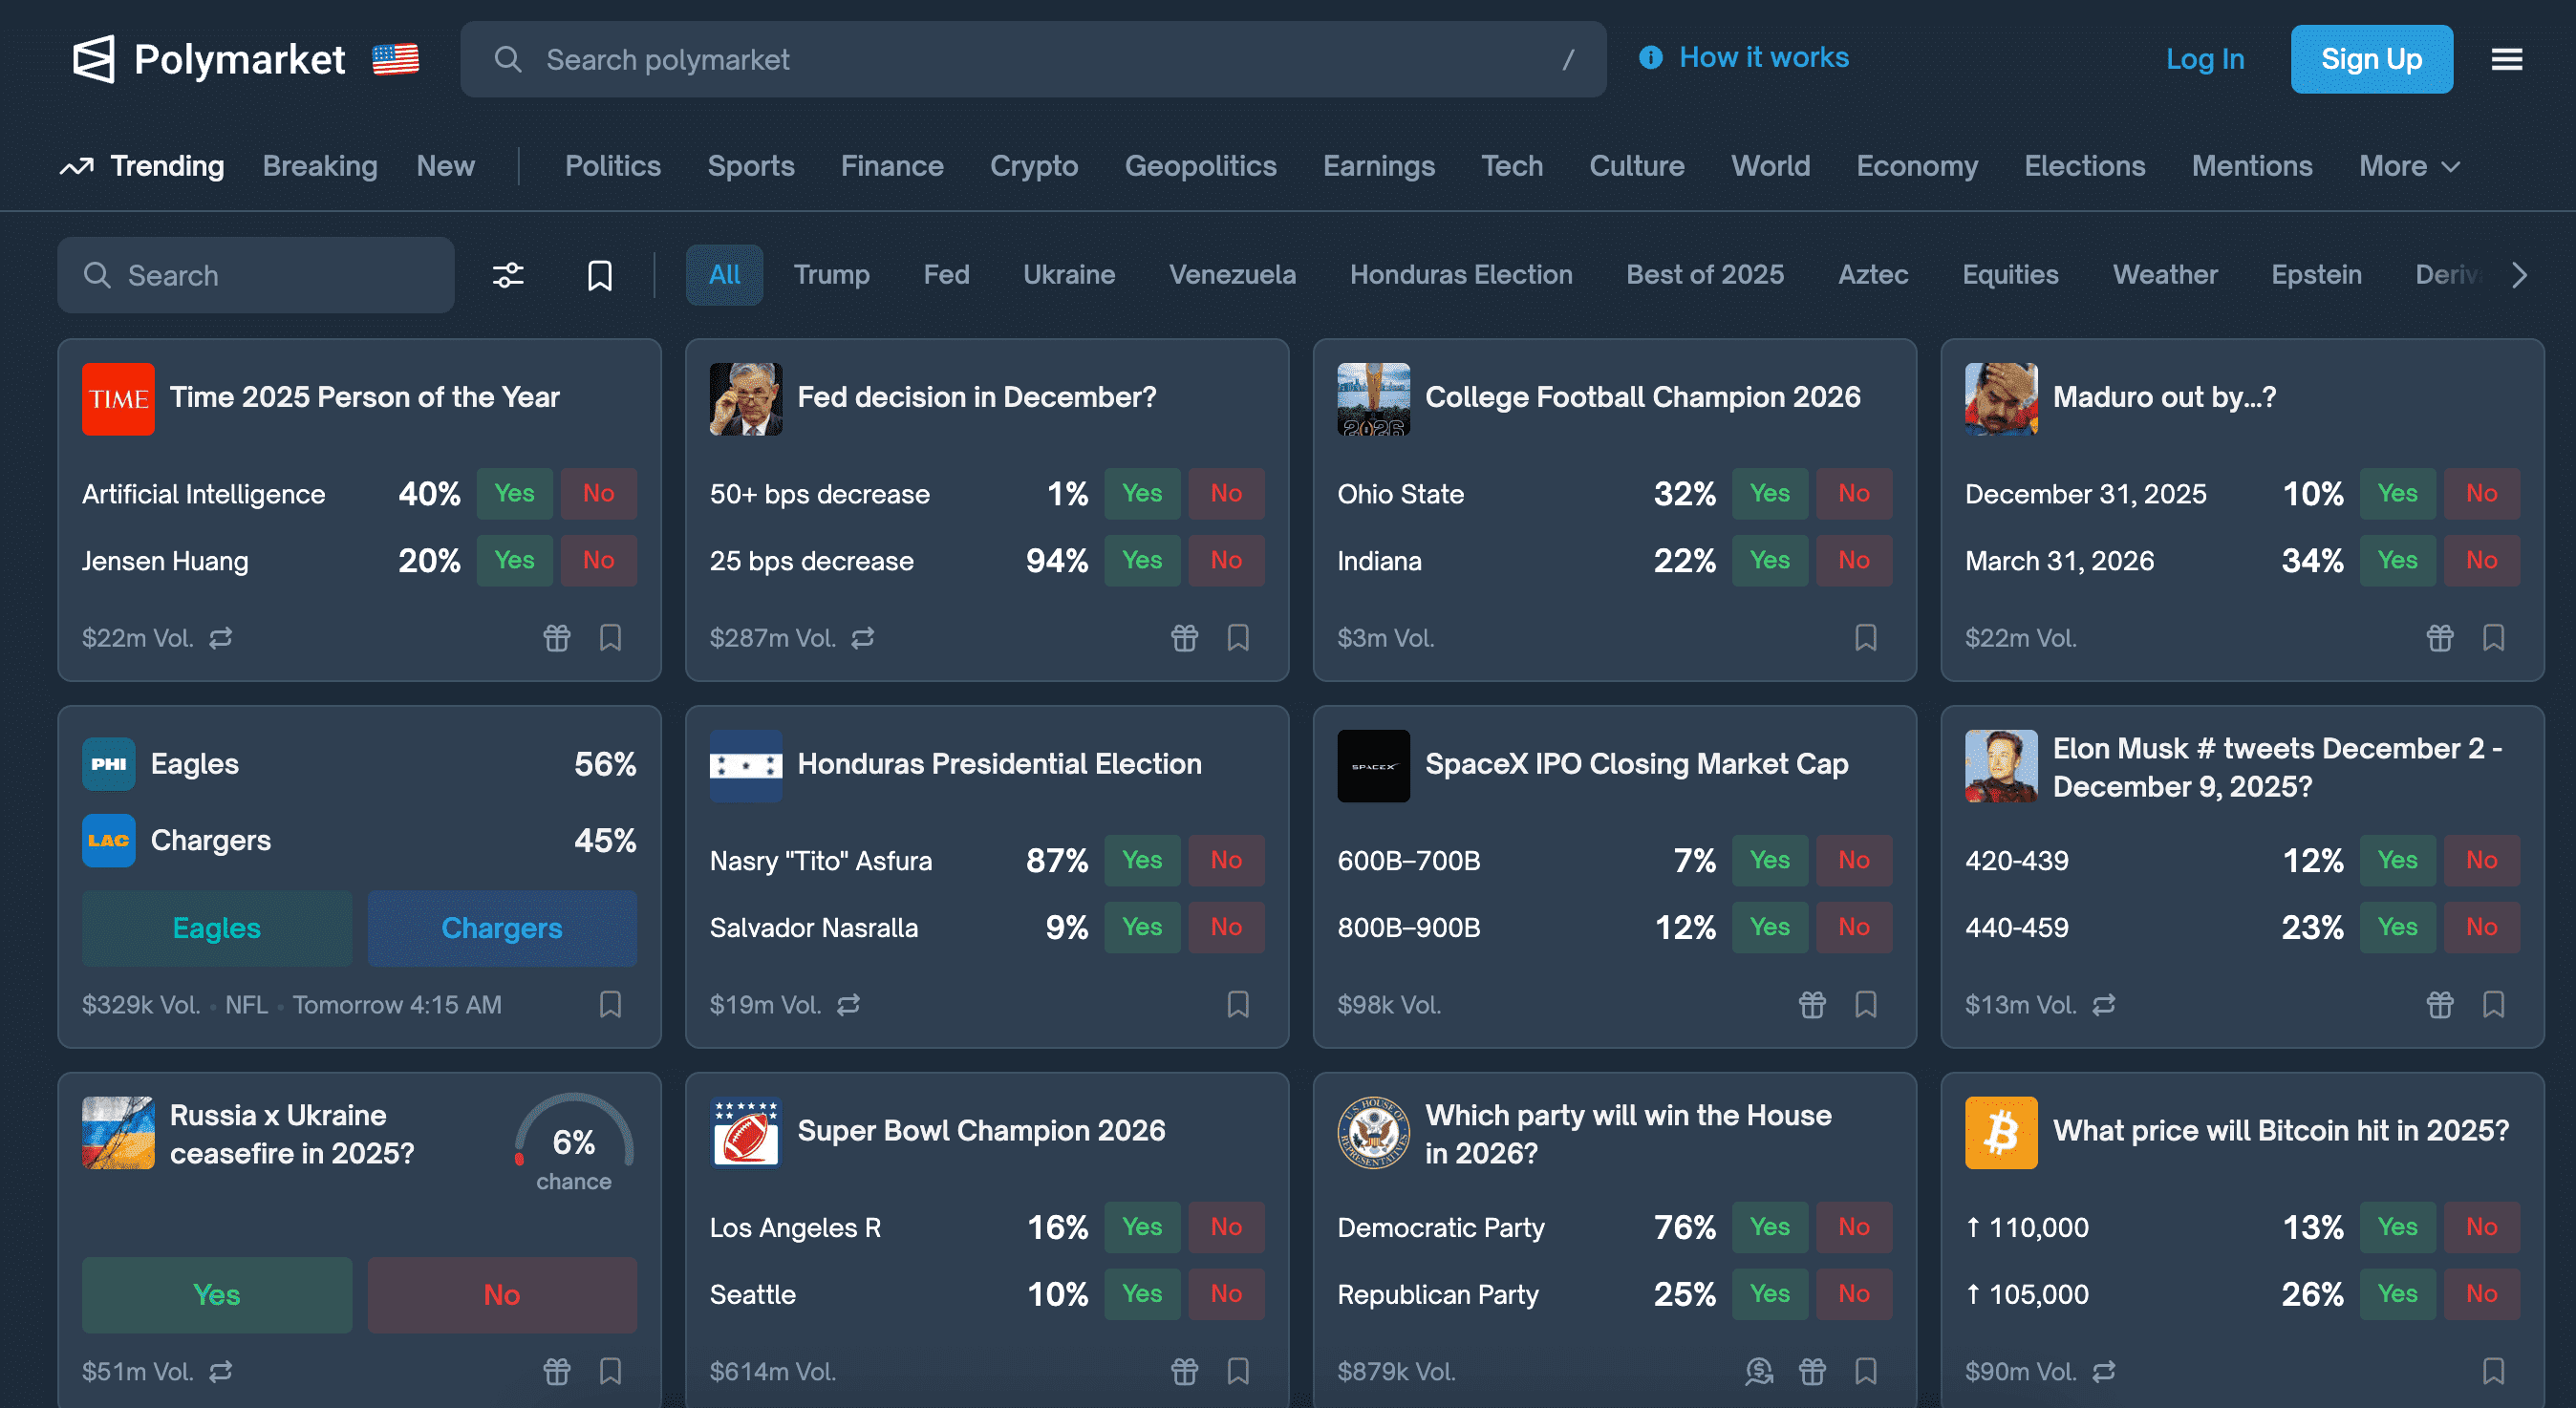This screenshot has height=1408, width=2576.
Task: Click gift icon on SpaceX IPO card
Action: (x=1812, y=1004)
